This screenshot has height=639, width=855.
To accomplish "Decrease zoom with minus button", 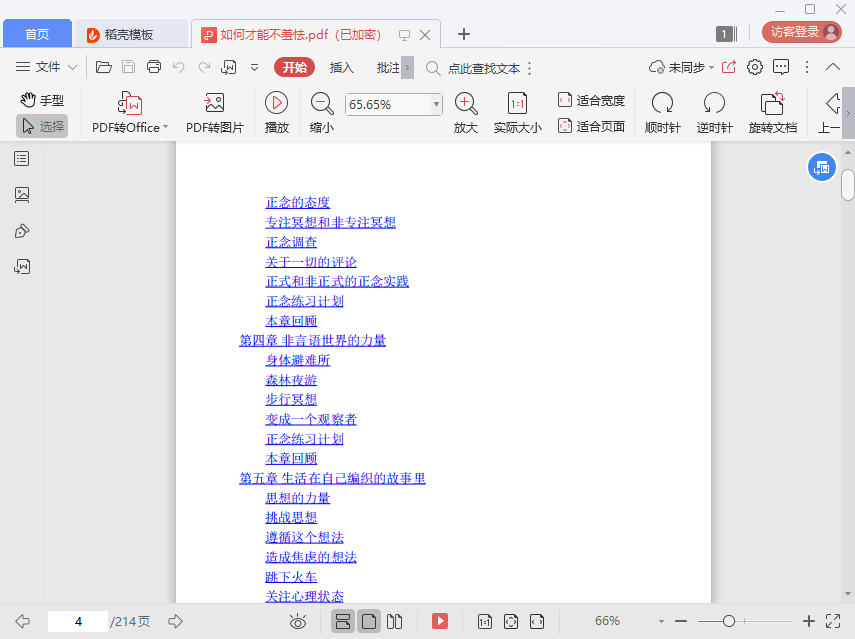I will (681, 621).
